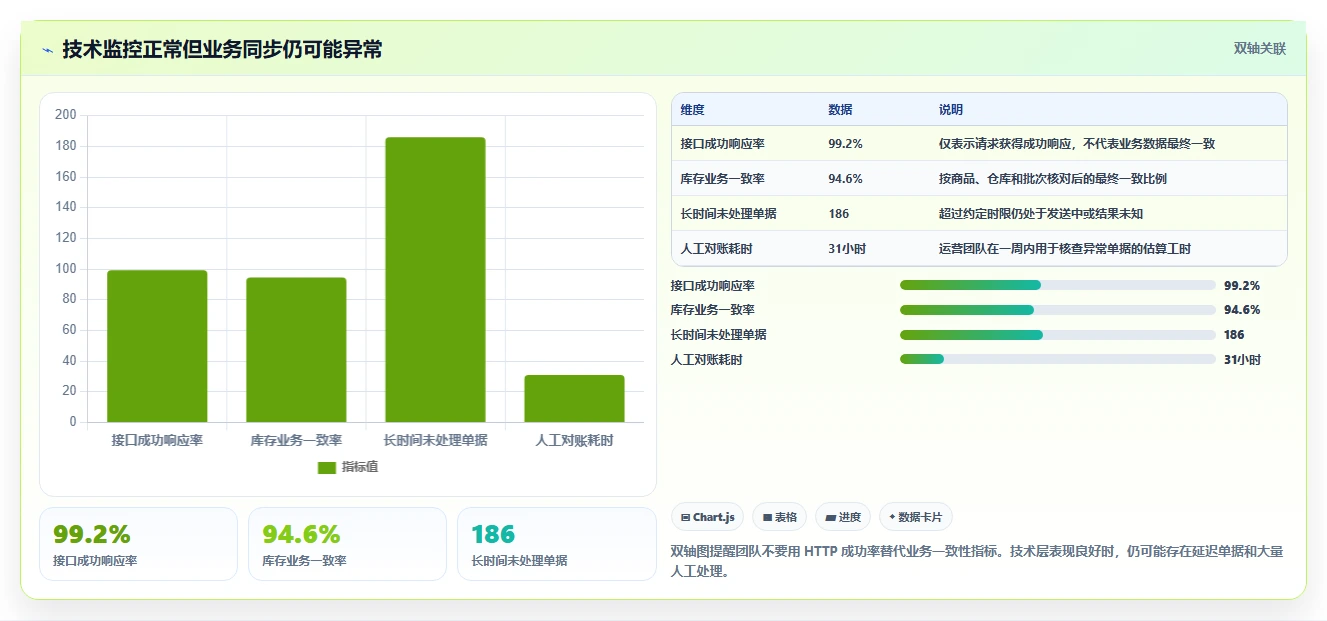1327x621 pixels.
Task: Click the 数据 table column header
Action: (x=840, y=110)
